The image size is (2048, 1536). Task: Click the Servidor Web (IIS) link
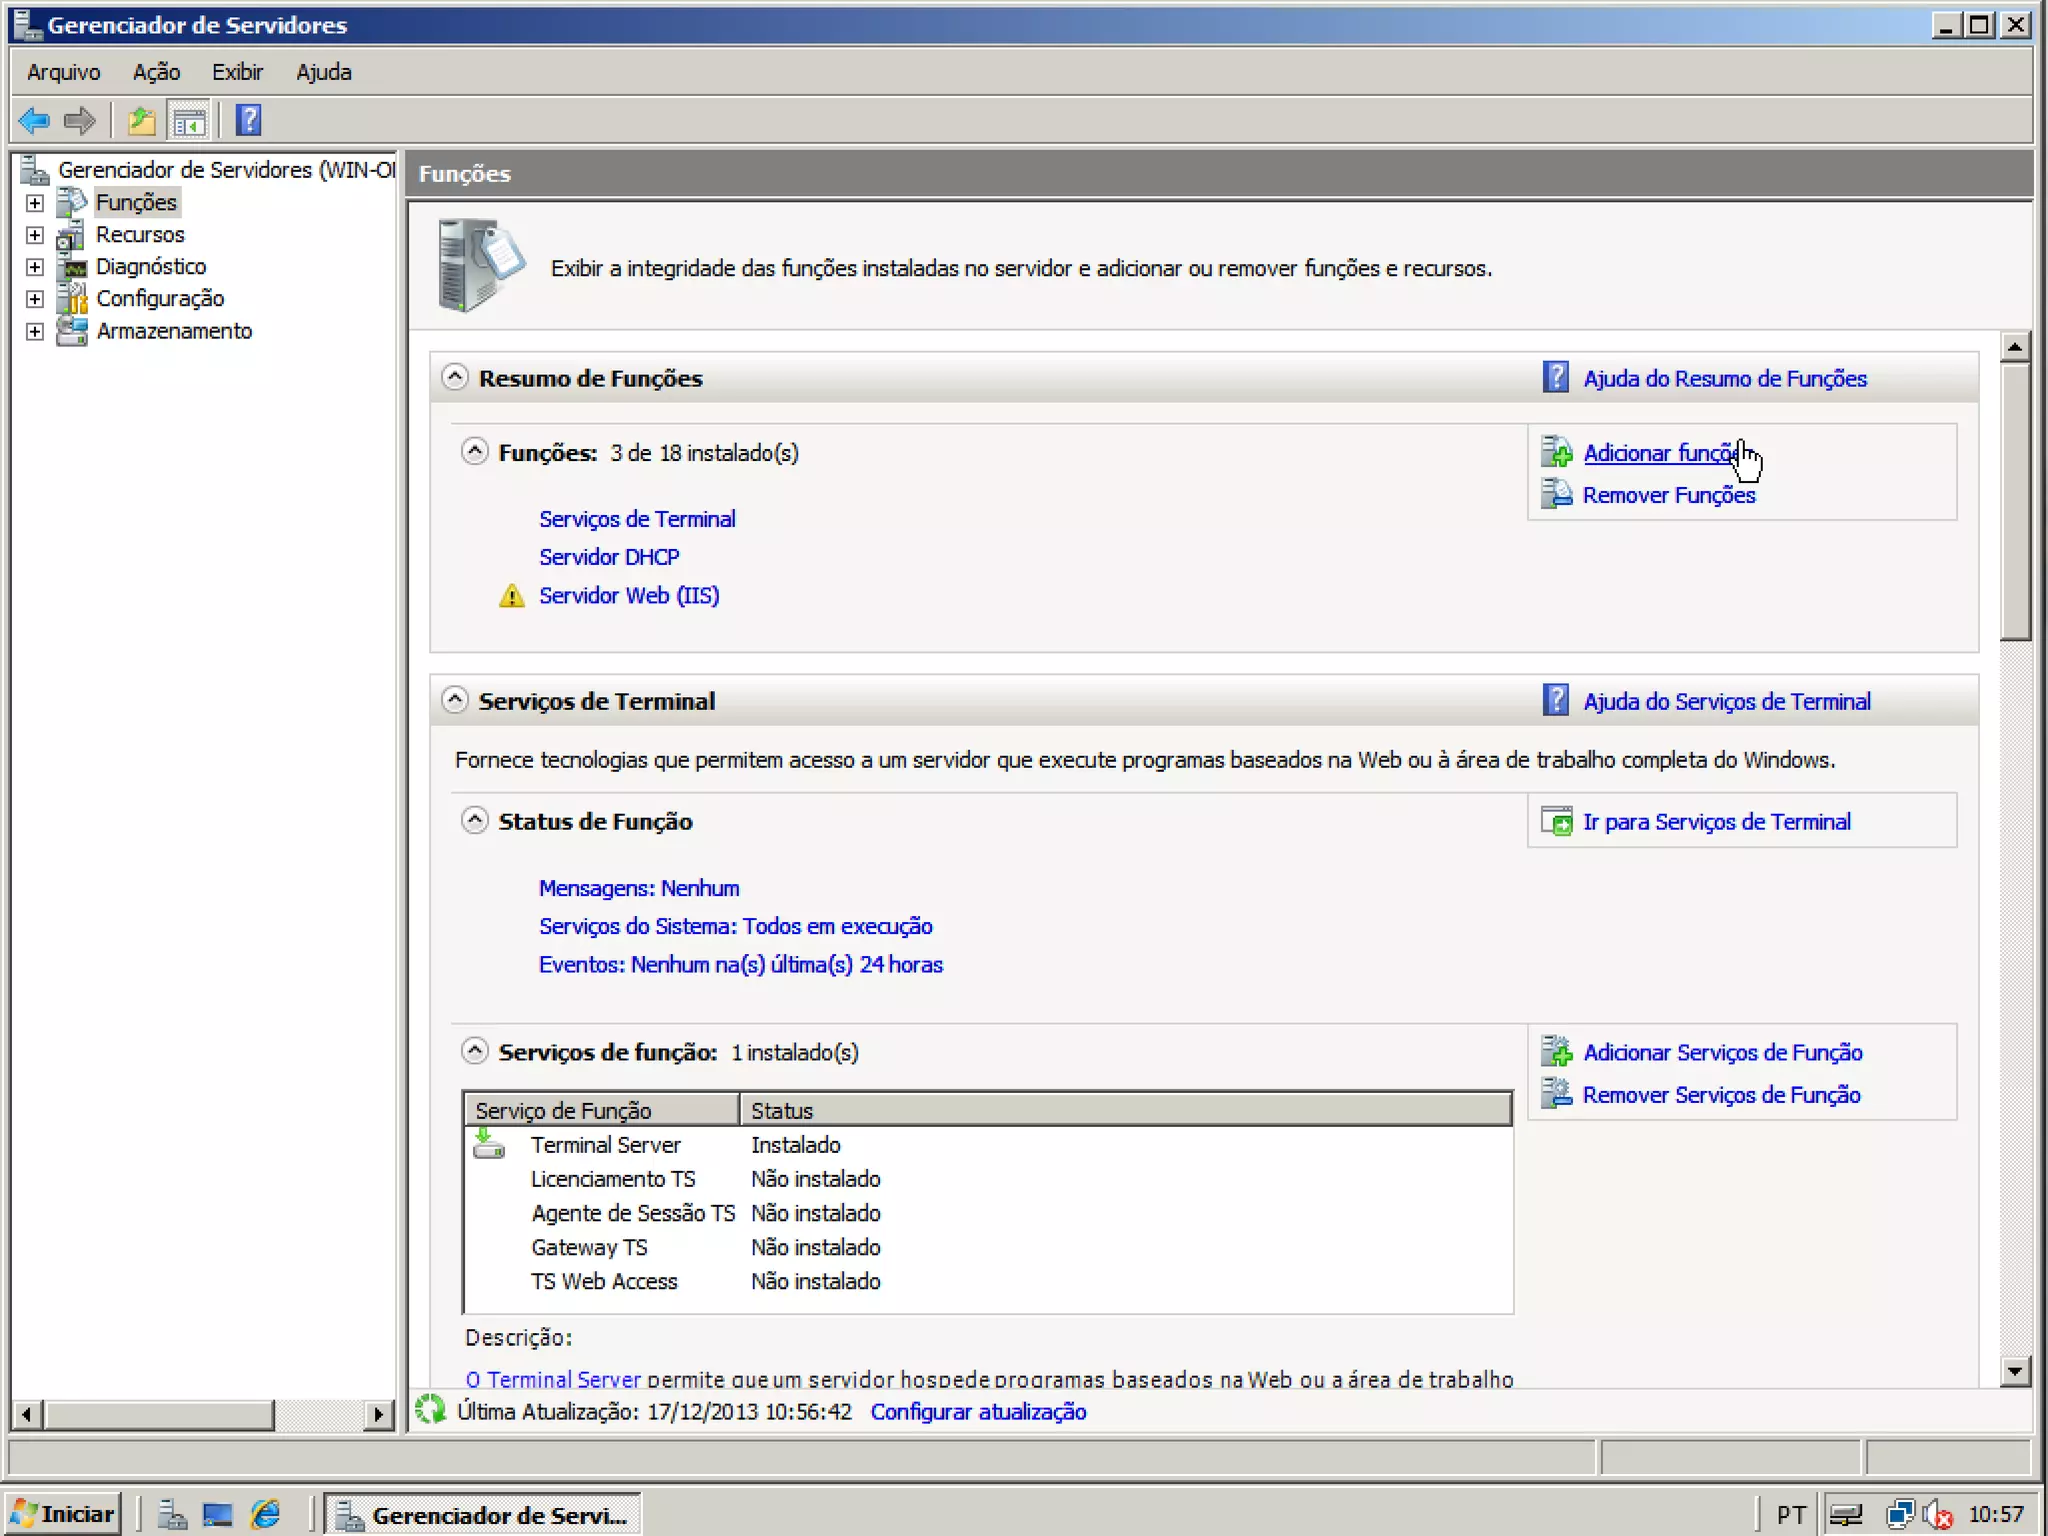click(629, 596)
